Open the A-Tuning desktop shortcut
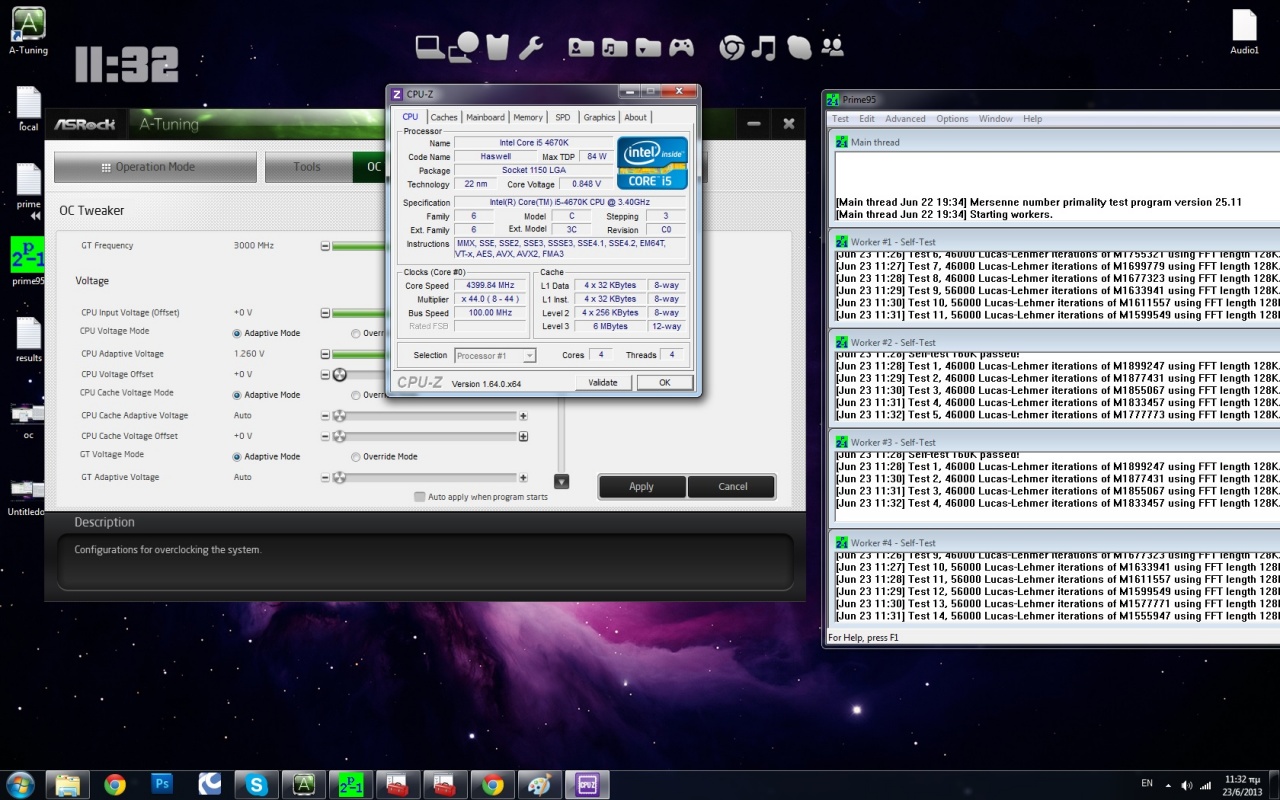Screen dimensions: 1280x800 tap(28, 30)
